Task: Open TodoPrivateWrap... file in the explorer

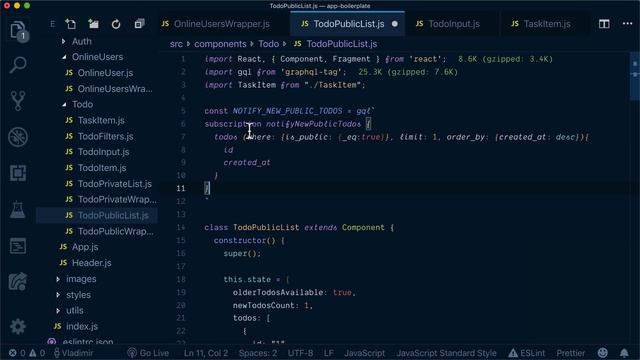Action: (x=117, y=199)
